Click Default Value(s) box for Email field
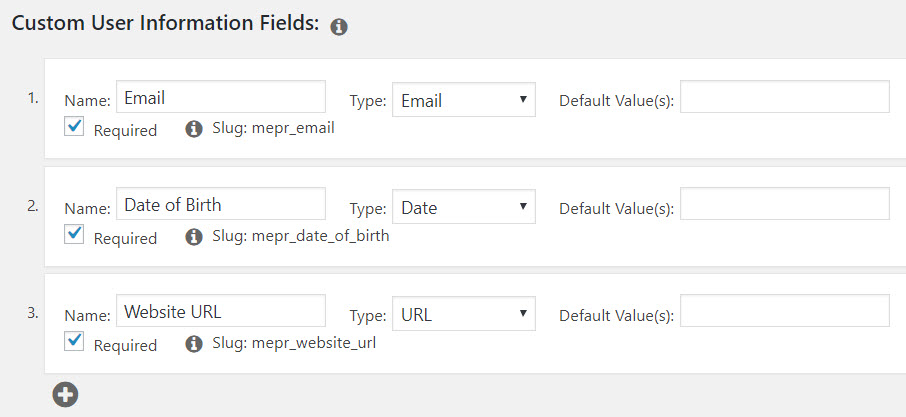This screenshot has height=417, width=906. pyautogui.click(x=785, y=97)
